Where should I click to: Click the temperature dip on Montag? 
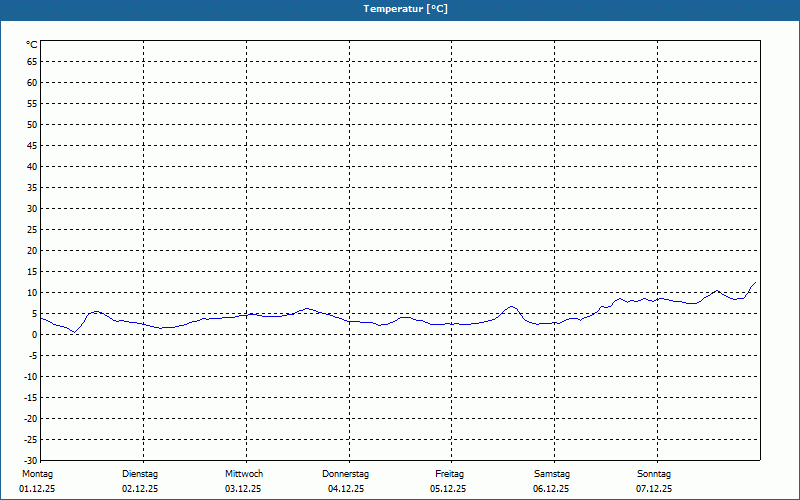click(x=74, y=332)
